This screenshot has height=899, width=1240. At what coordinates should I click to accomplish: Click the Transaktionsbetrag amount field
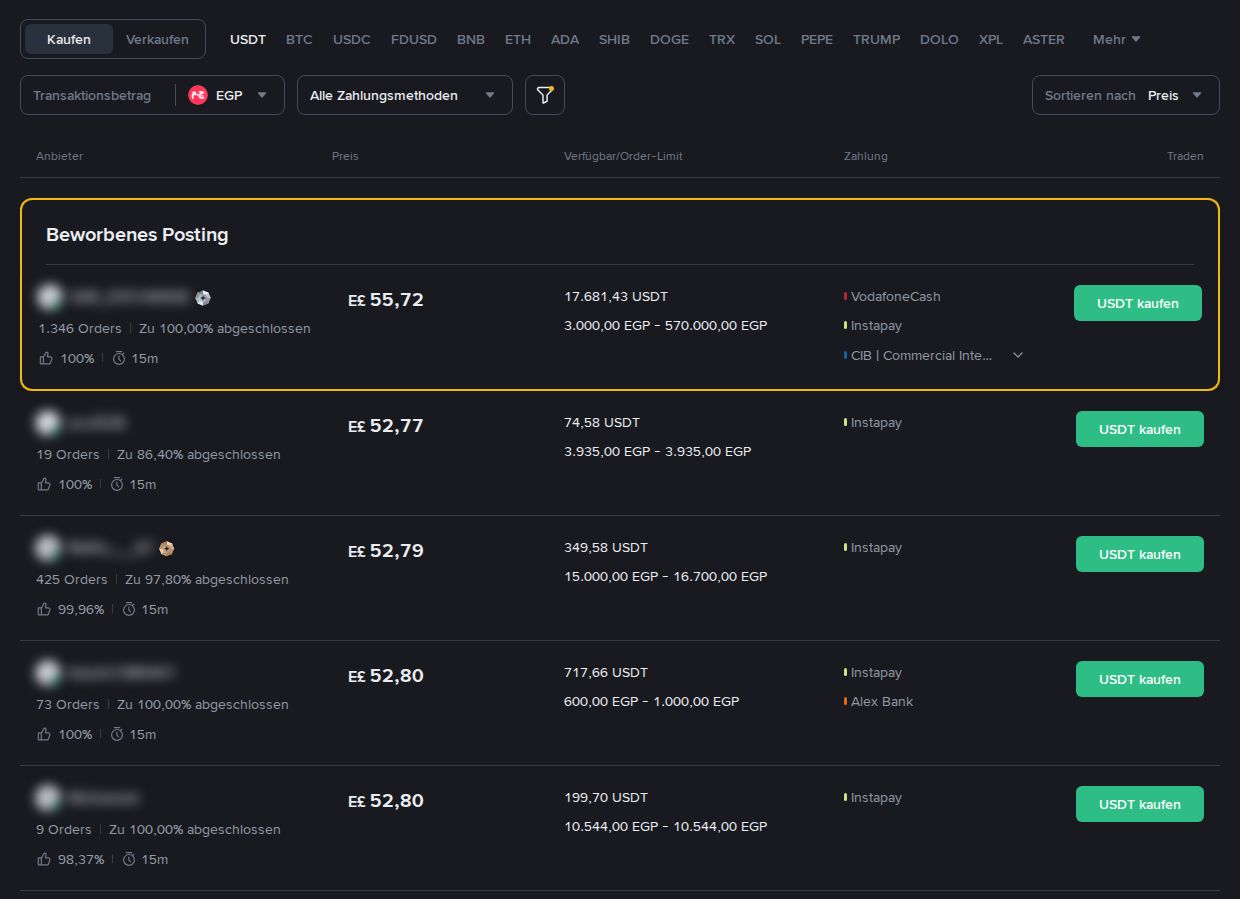[x=97, y=95]
